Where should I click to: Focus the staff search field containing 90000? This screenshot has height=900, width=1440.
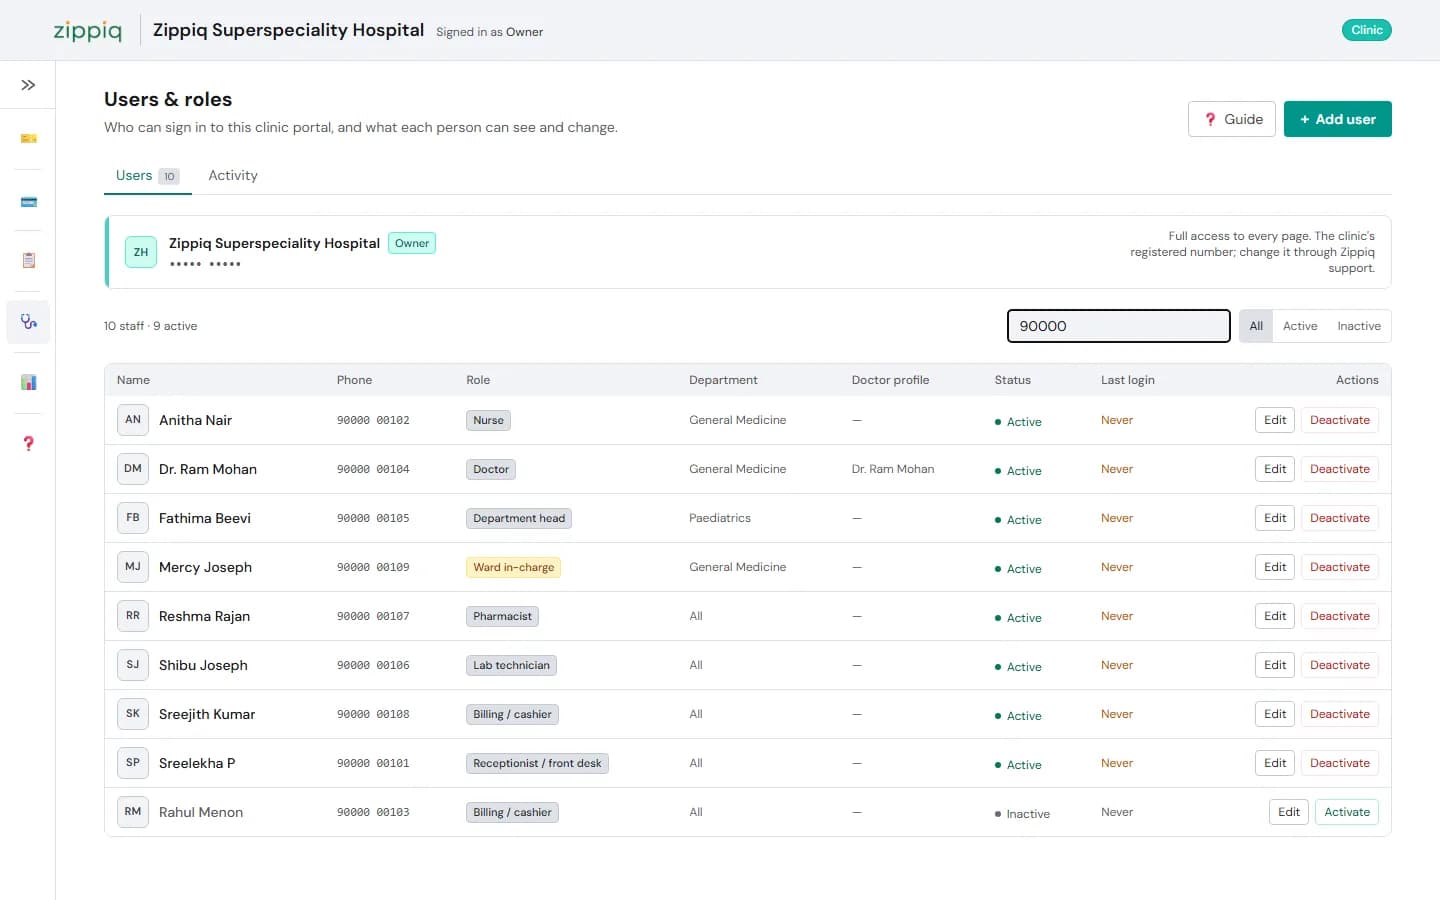[x=1118, y=326]
